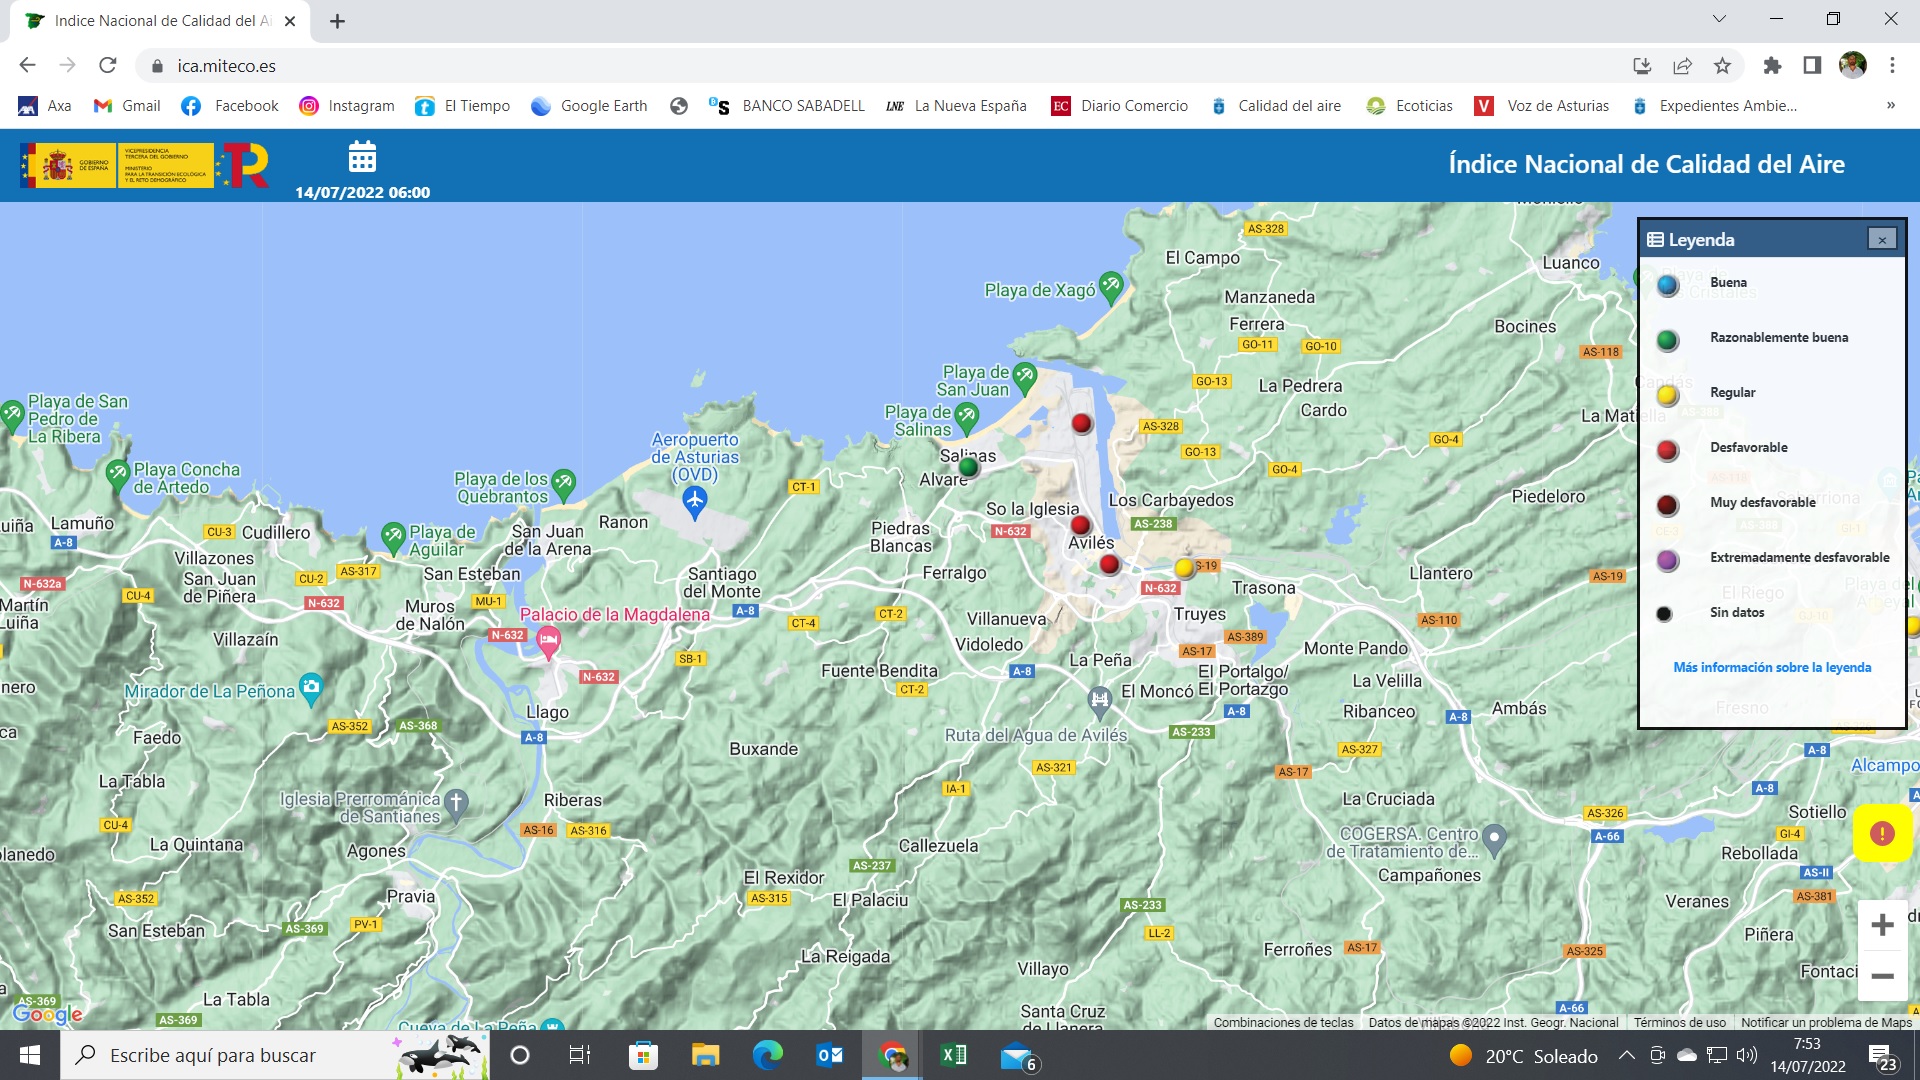
Task: Open Más información sobre la leyenda link
Action: click(x=1772, y=667)
